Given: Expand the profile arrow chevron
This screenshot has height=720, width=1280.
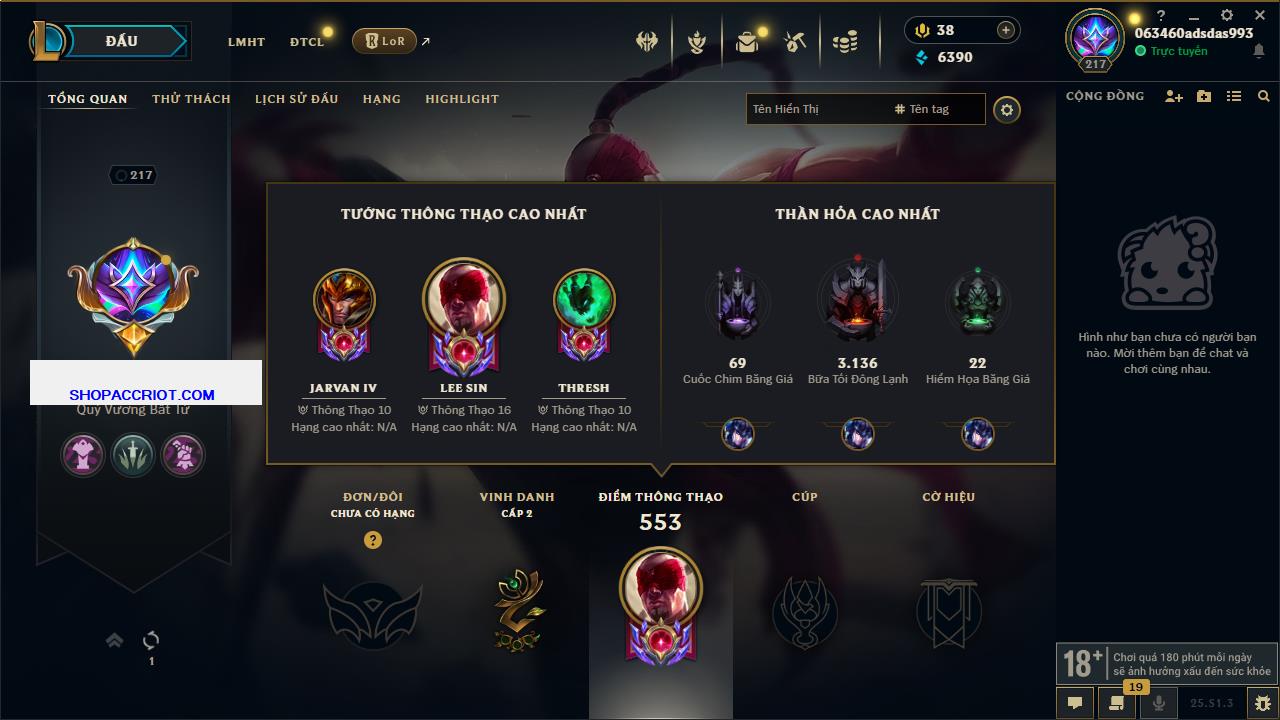Looking at the screenshot, I should [115, 640].
